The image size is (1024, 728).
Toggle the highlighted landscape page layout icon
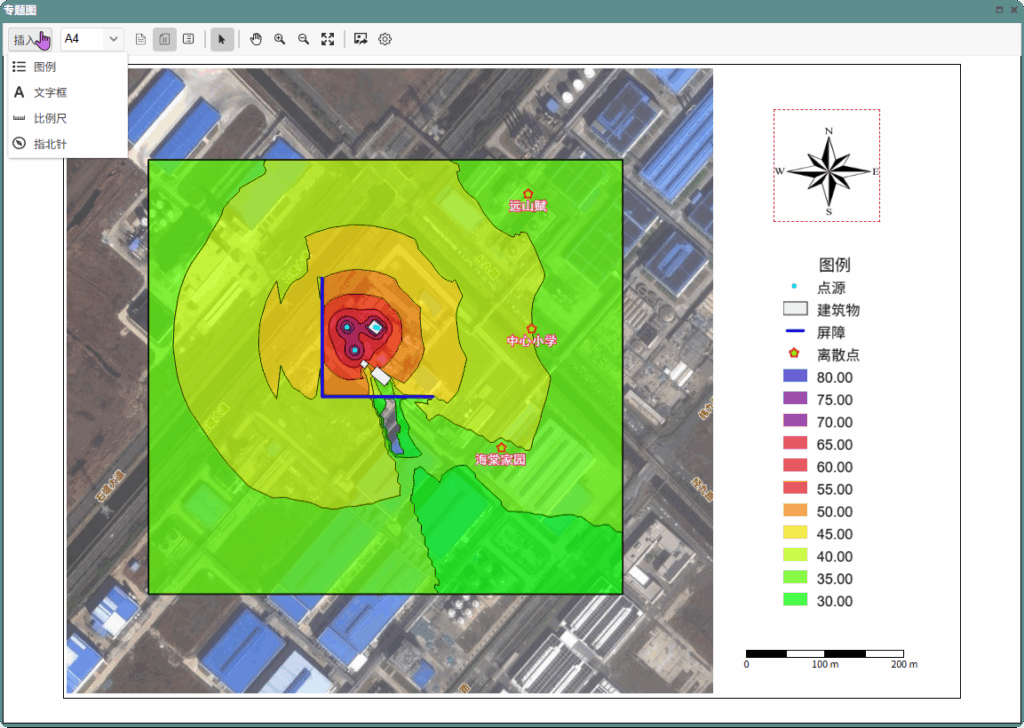[165, 39]
